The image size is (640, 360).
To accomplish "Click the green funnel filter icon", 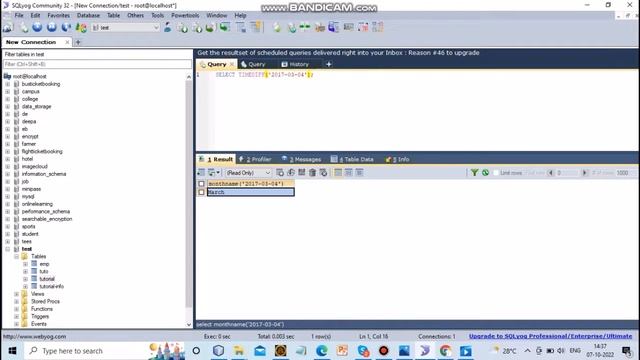I will click(x=474, y=173).
